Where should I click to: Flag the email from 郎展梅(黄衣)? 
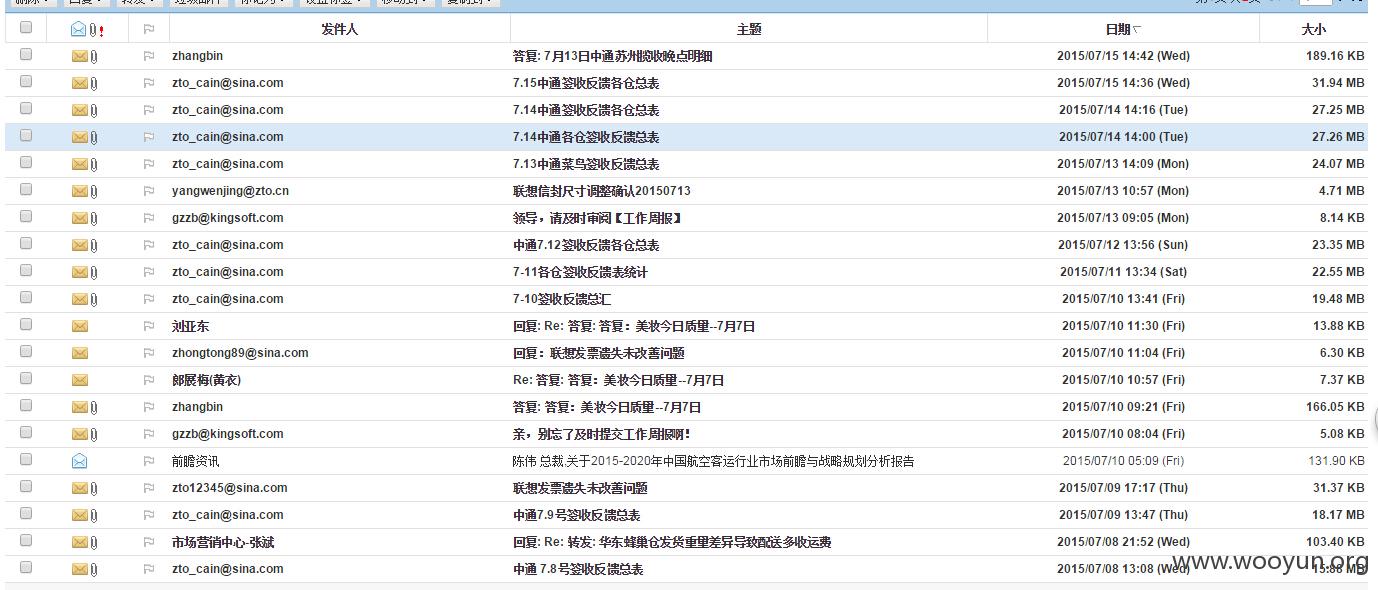[149, 380]
